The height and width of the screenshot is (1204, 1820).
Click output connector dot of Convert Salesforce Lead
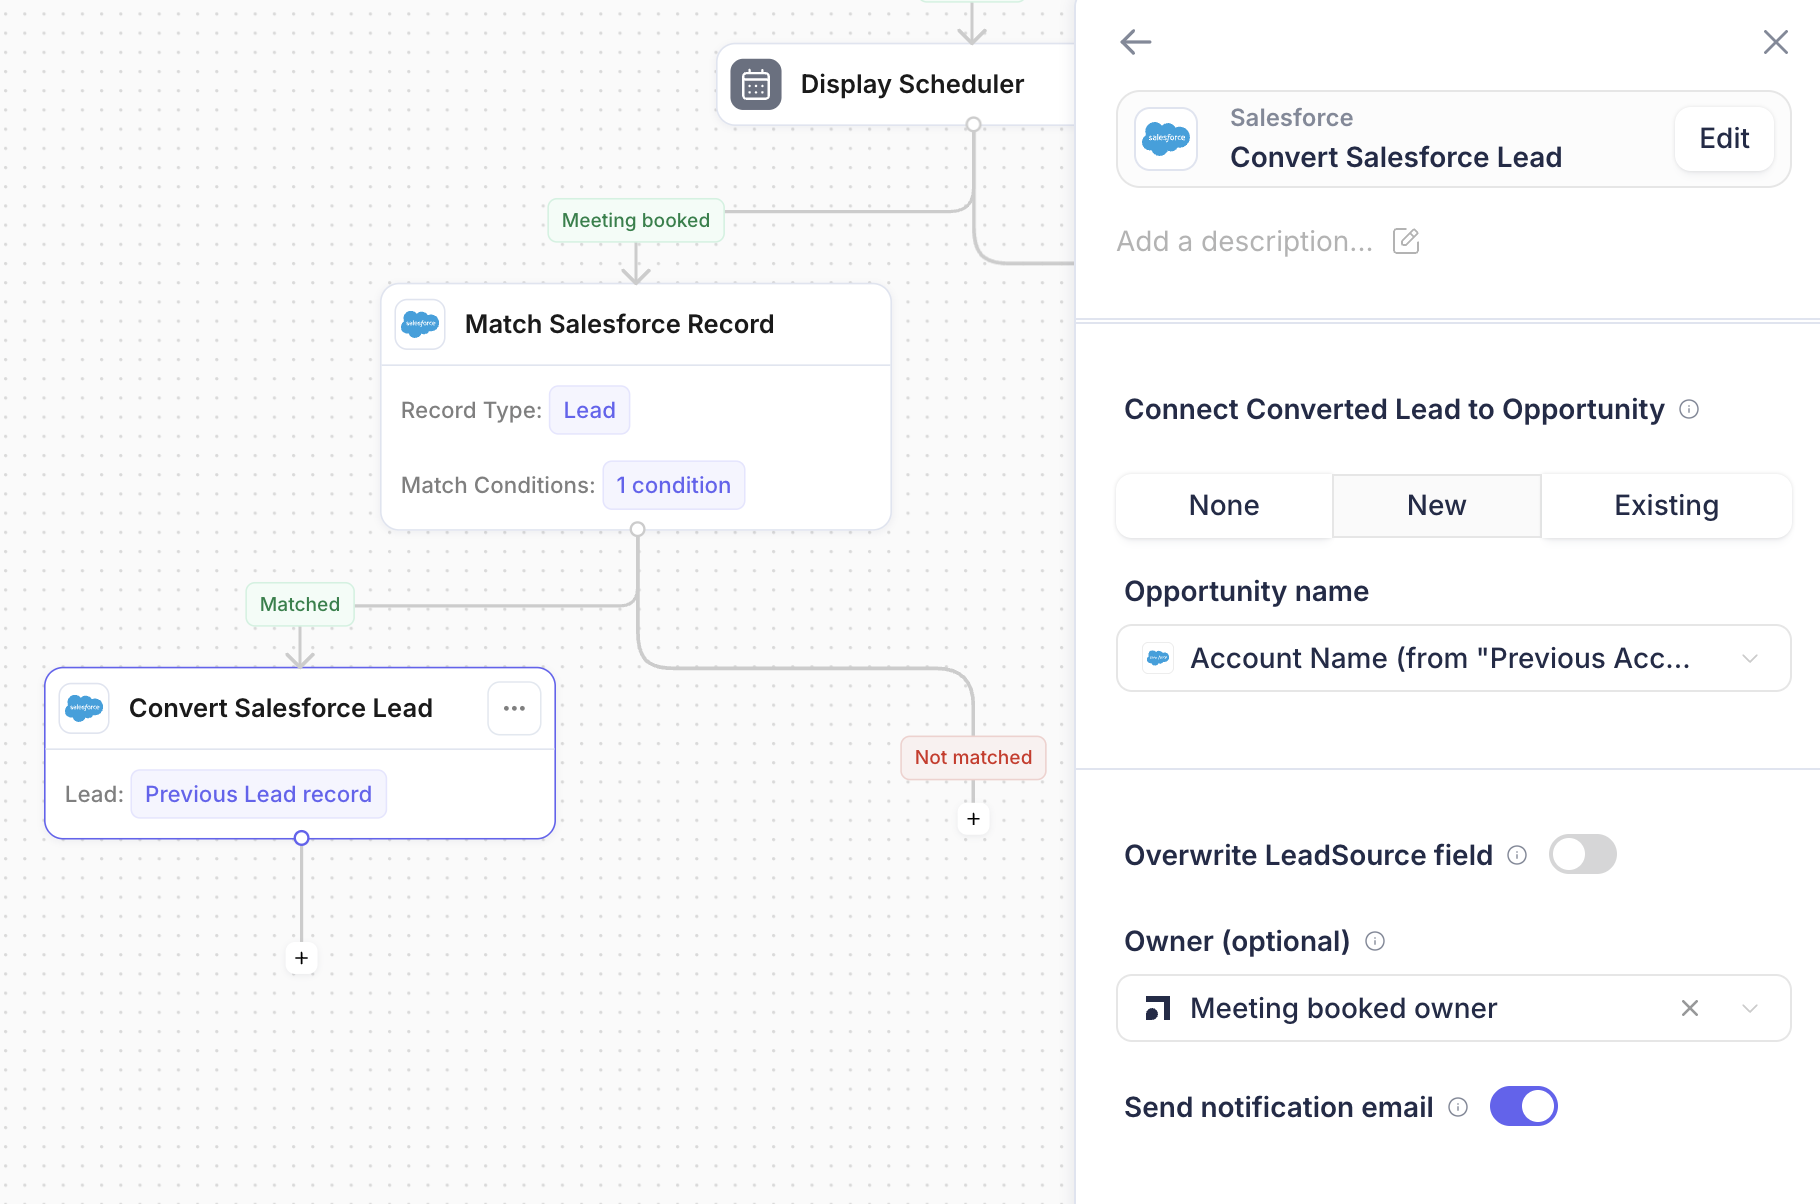pos(301,838)
